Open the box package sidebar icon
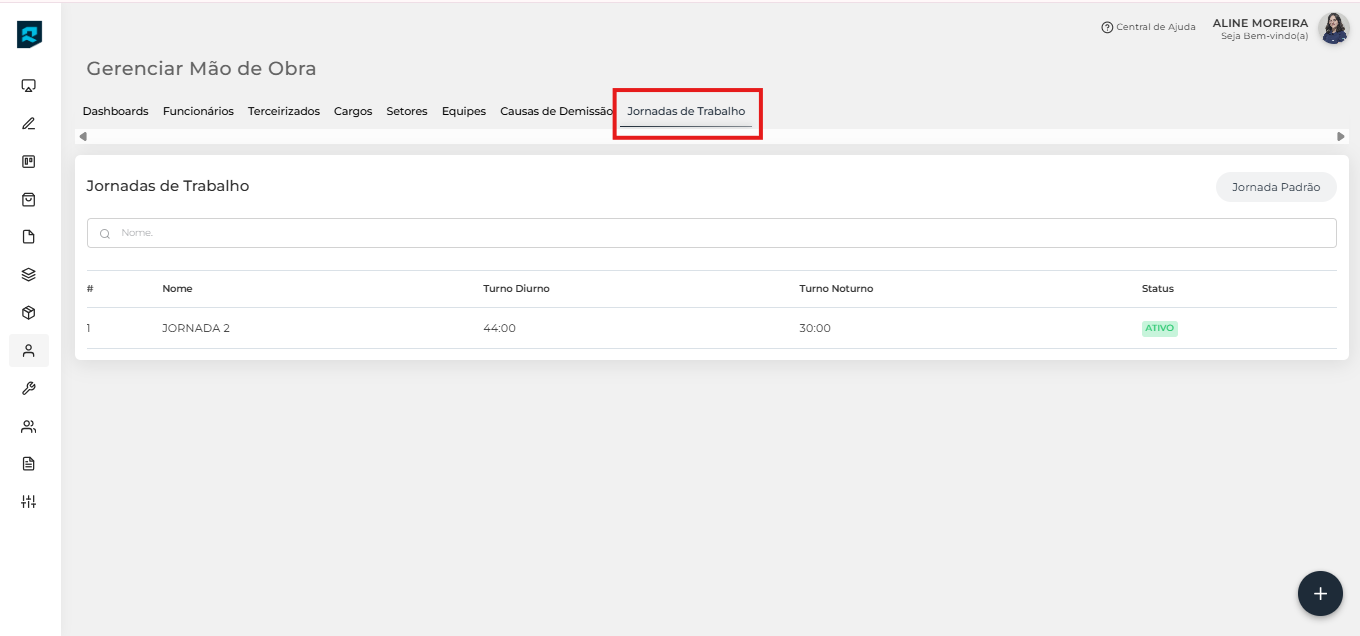The image size is (1360, 636). tap(29, 312)
